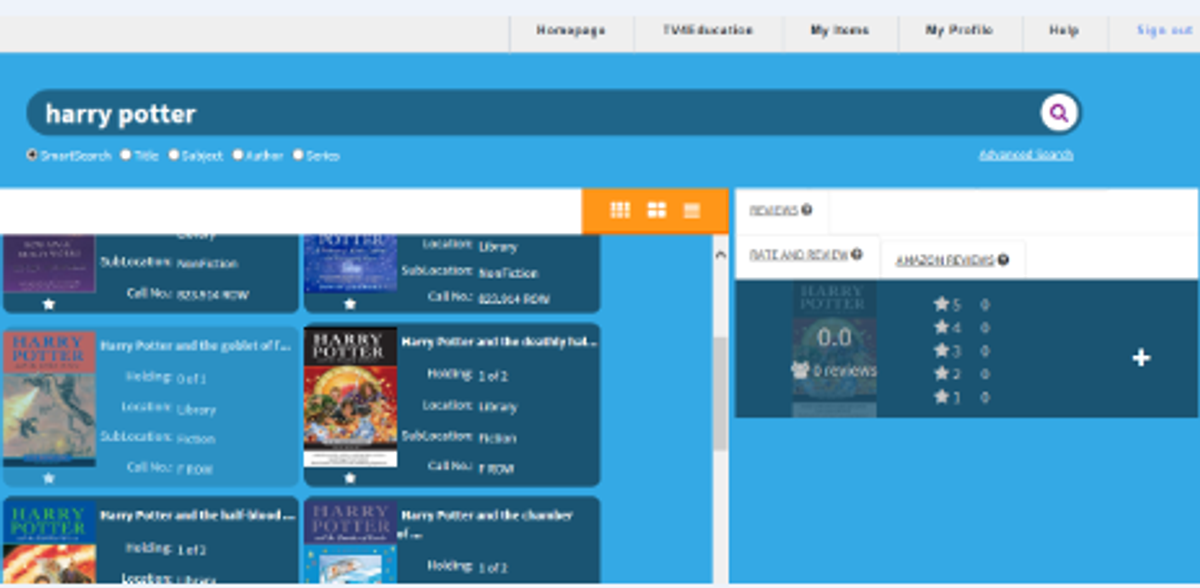Click '0 of 1' holding on Goblet card
Image resolution: width=1200 pixels, height=588 pixels.
coord(191,379)
